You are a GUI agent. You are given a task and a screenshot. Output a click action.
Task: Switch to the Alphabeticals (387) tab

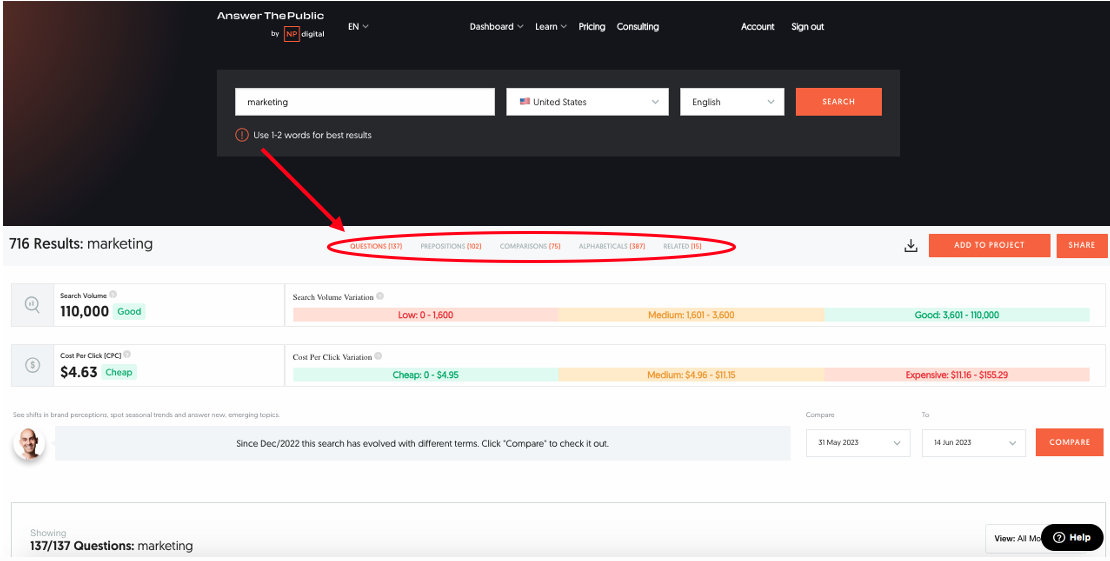point(612,246)
